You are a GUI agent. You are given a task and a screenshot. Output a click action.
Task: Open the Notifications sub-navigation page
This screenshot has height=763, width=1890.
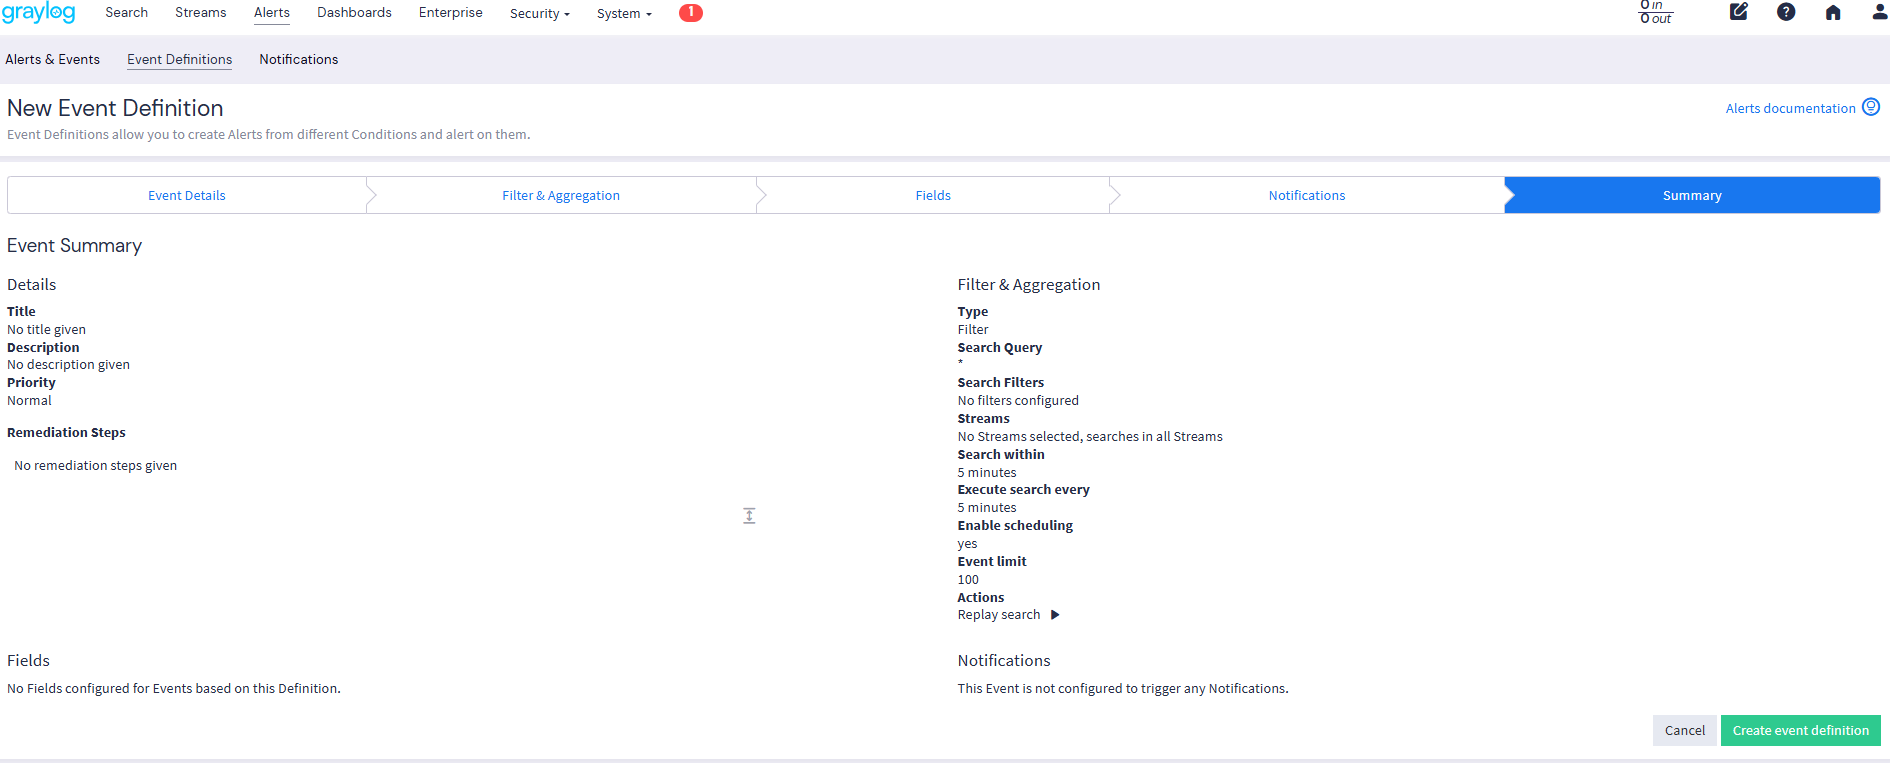coord(298,60)
